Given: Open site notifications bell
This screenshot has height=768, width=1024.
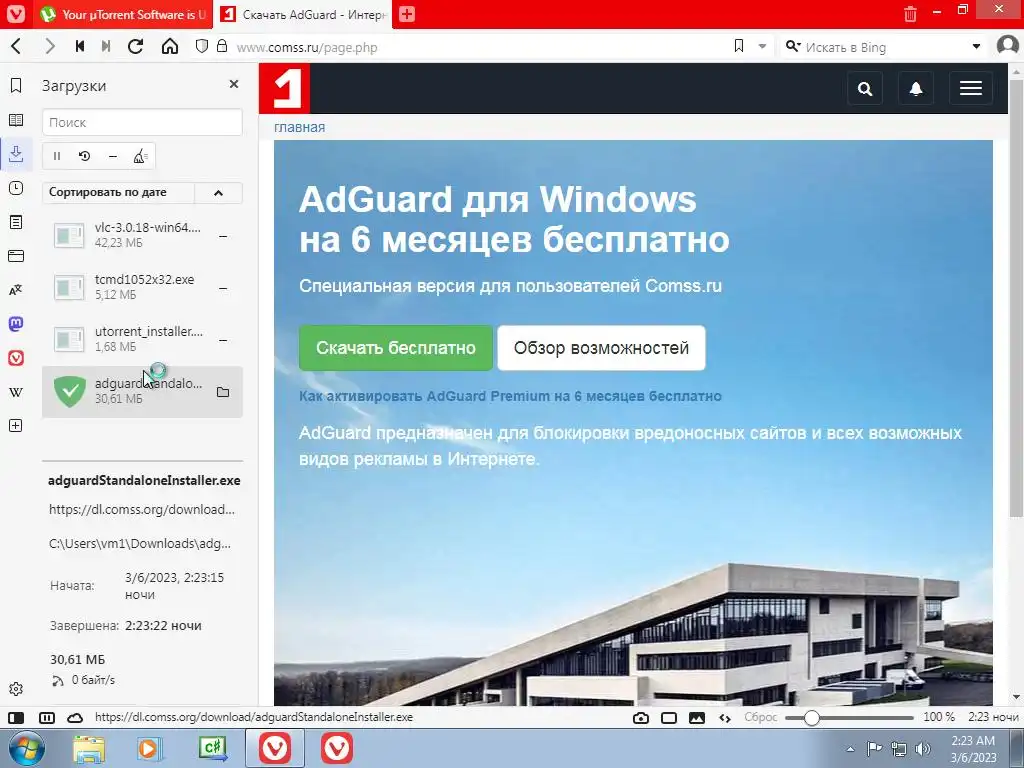Looking at the screenshot, I should (x=916, y=88).
